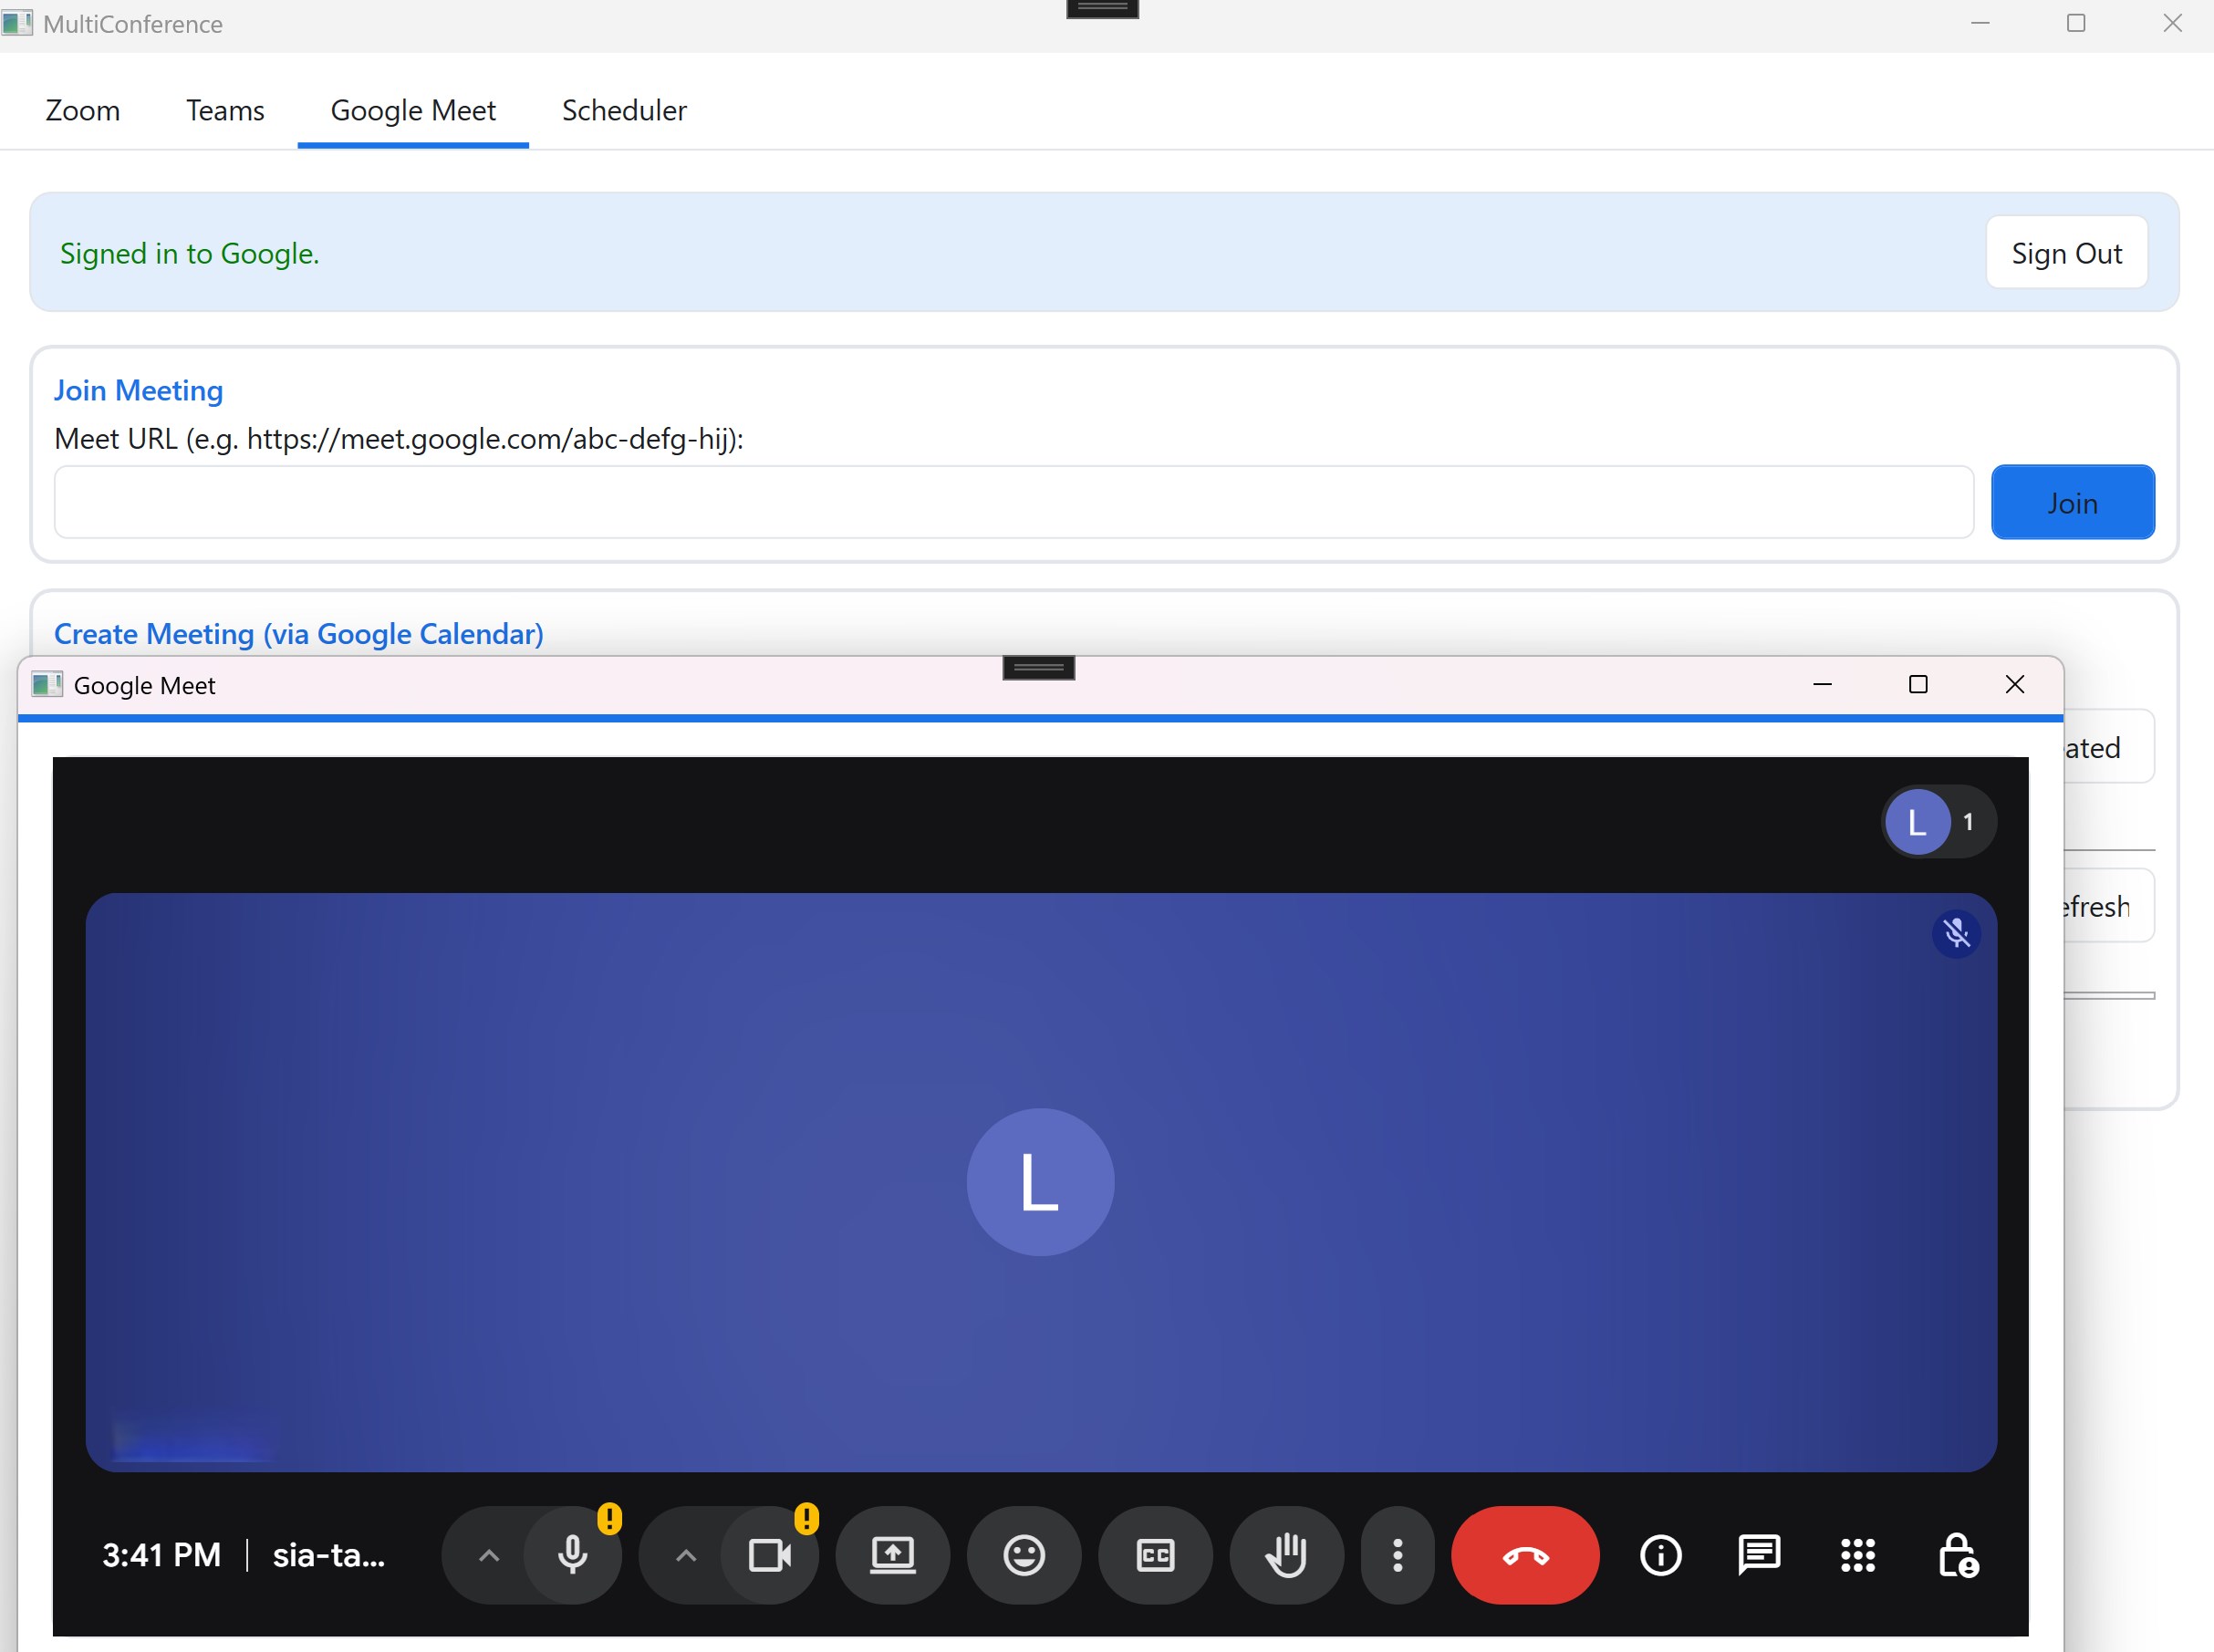Click the 3:41 PM clock text
Image resolution: width=2214 pixels, height=1652 pixels.
[162, 1555]
